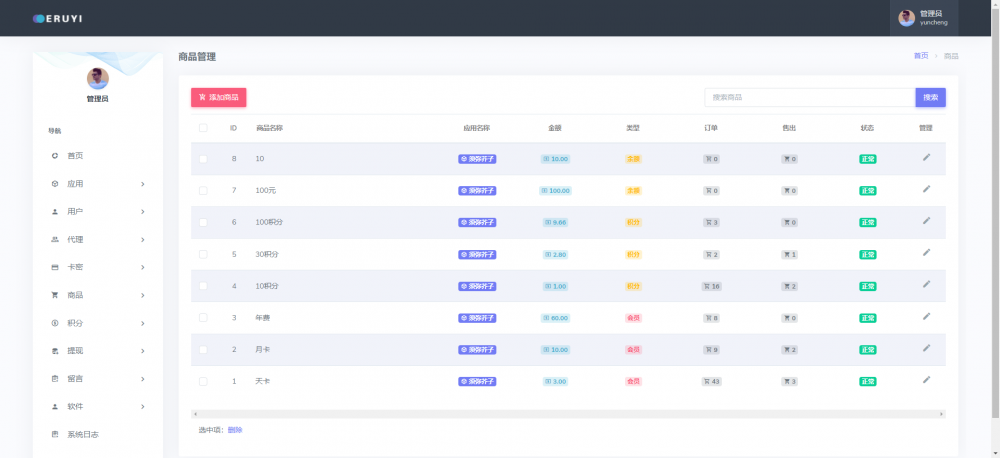Click into the 搜索商品 search field
The width and height of the screenshot is (1000, 458).
(x=809, y=97)
